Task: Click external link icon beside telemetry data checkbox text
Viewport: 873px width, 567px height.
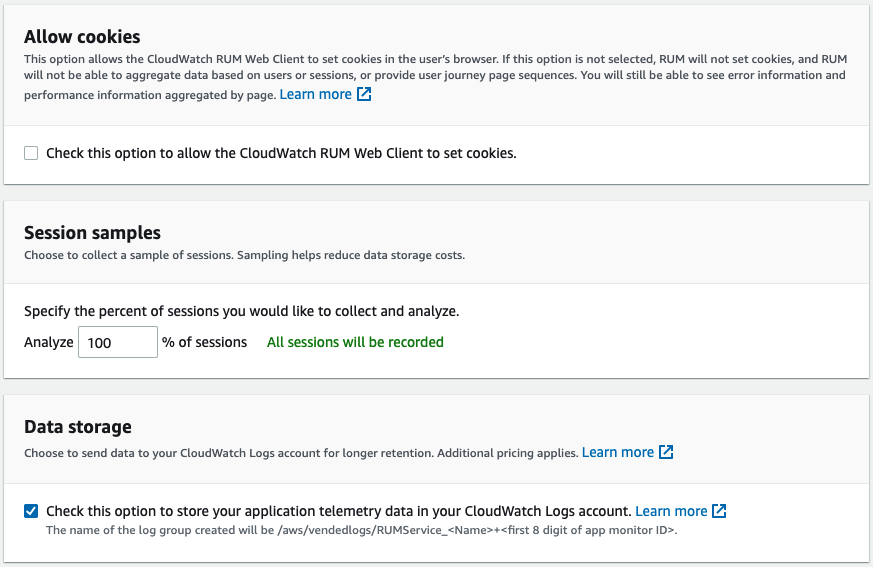Action: [719, 511]
